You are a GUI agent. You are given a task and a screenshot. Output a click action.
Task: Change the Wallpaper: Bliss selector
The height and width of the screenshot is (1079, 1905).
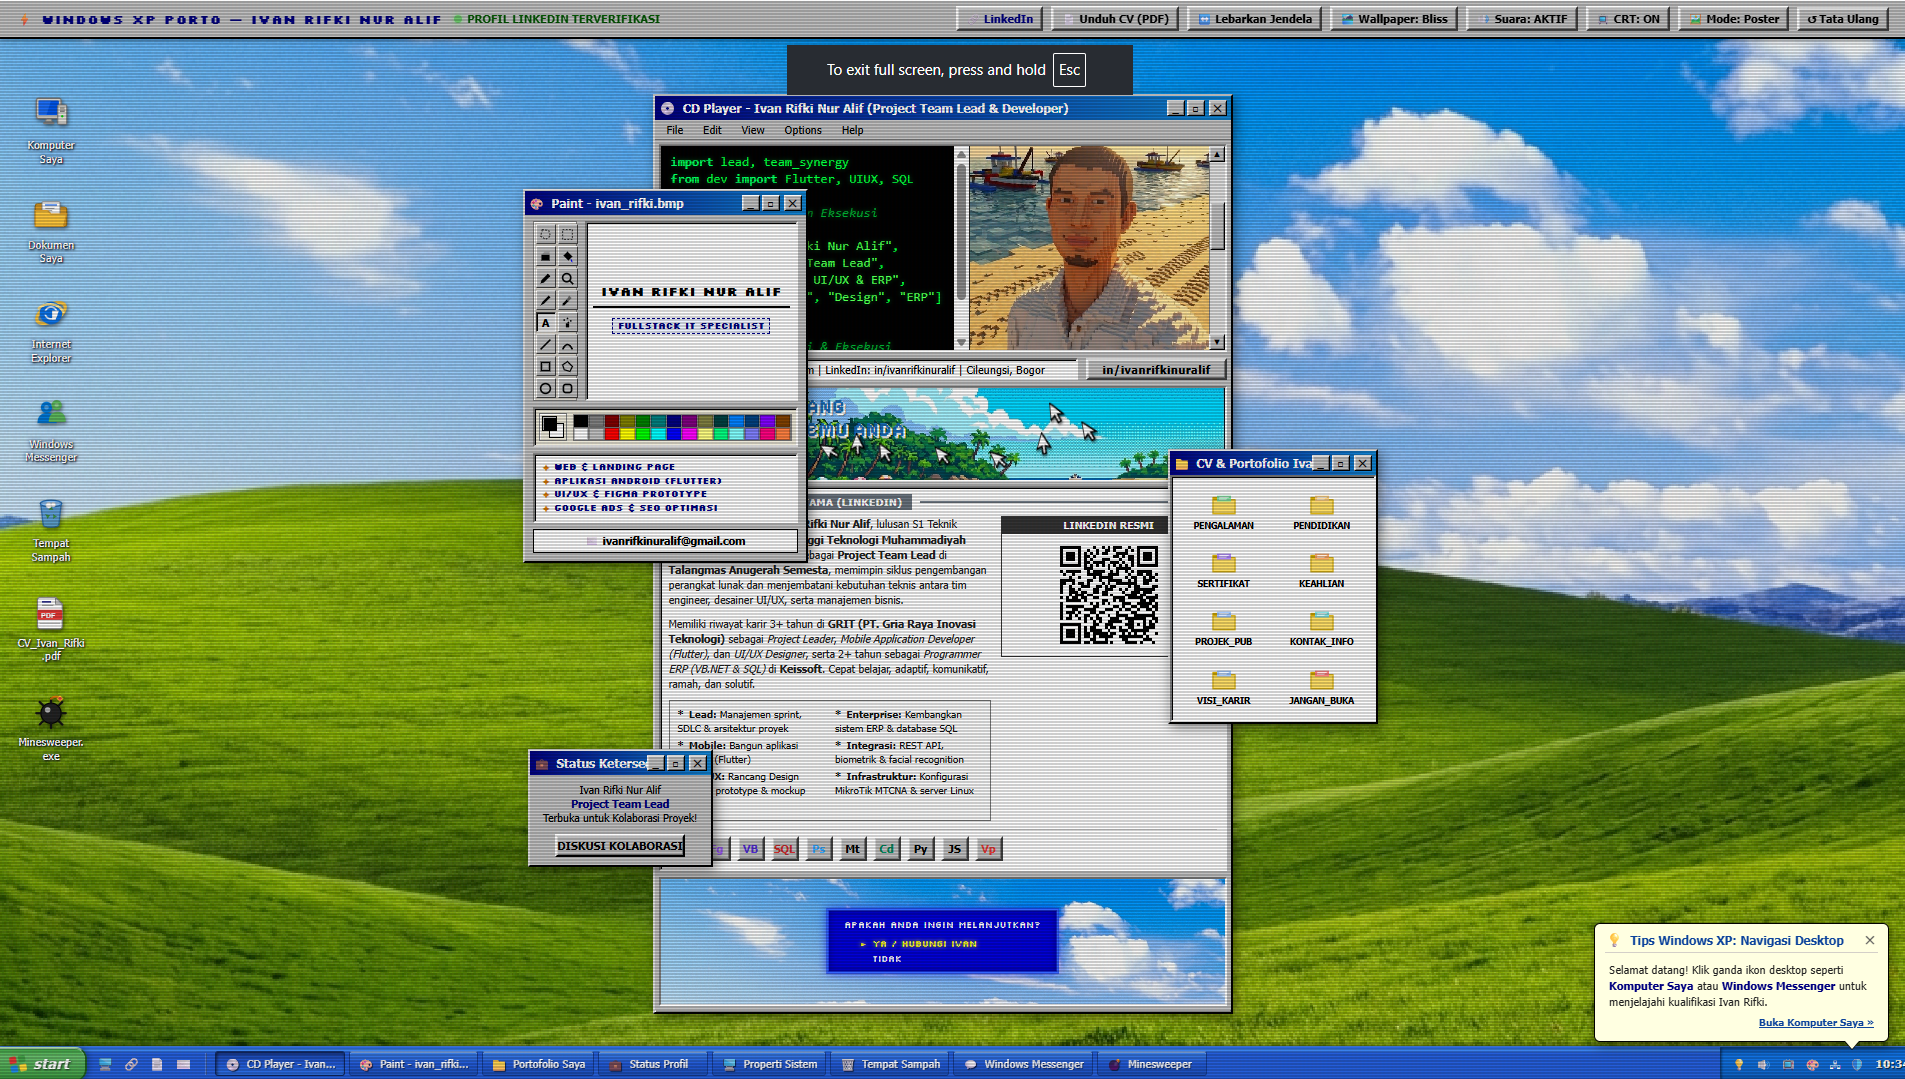coord(1394,19)
